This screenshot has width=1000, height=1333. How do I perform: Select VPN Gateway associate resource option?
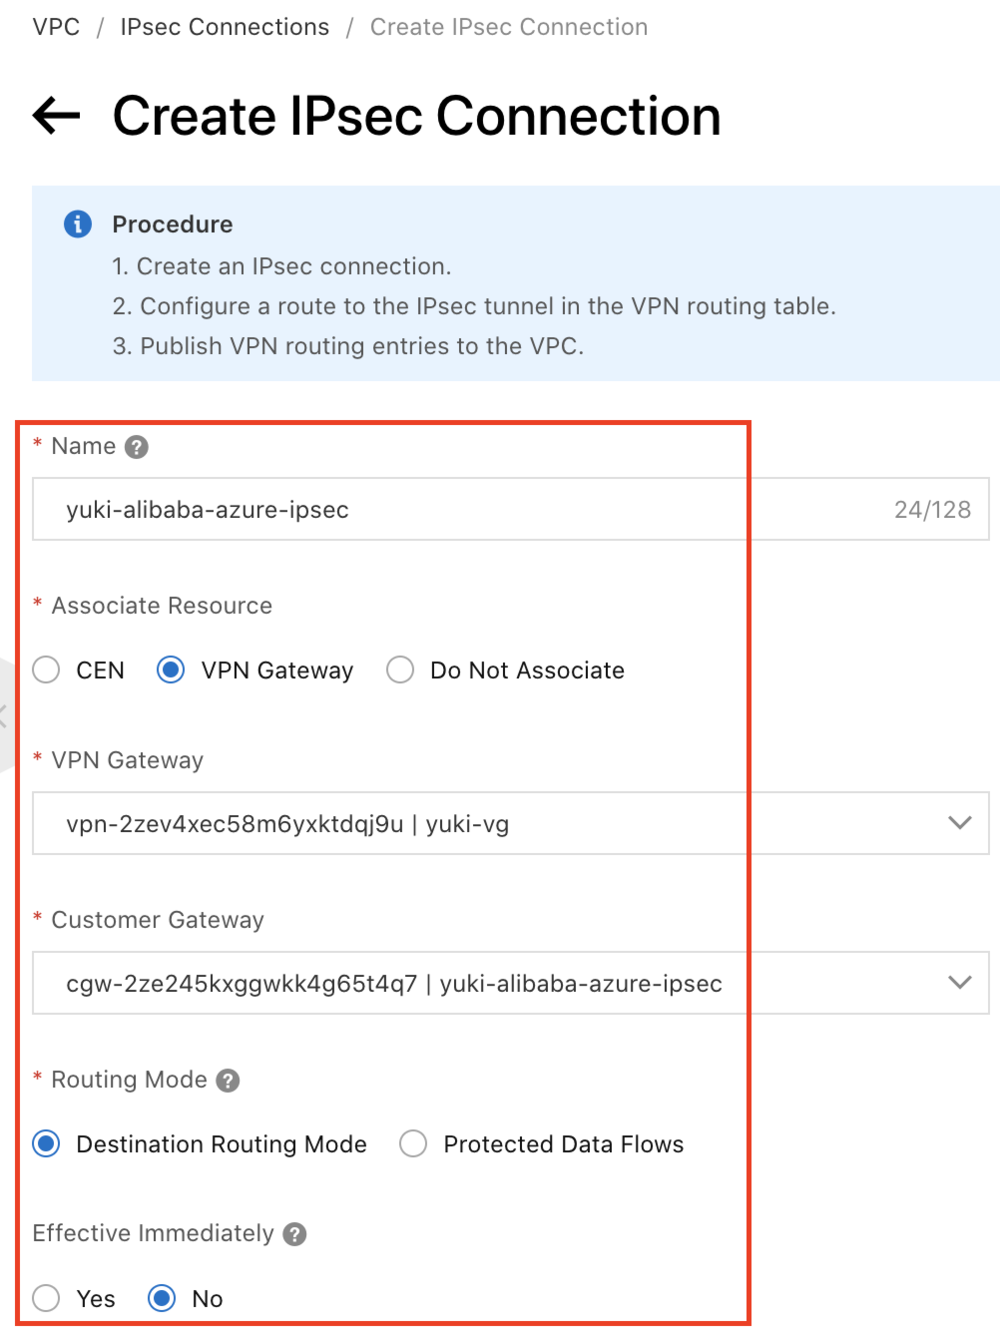click(x=171, y=670)
